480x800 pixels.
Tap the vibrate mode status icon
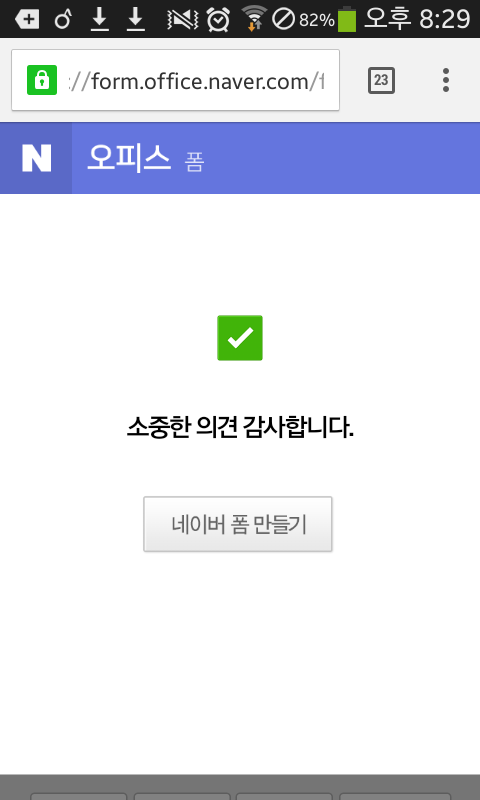[182, 20]
